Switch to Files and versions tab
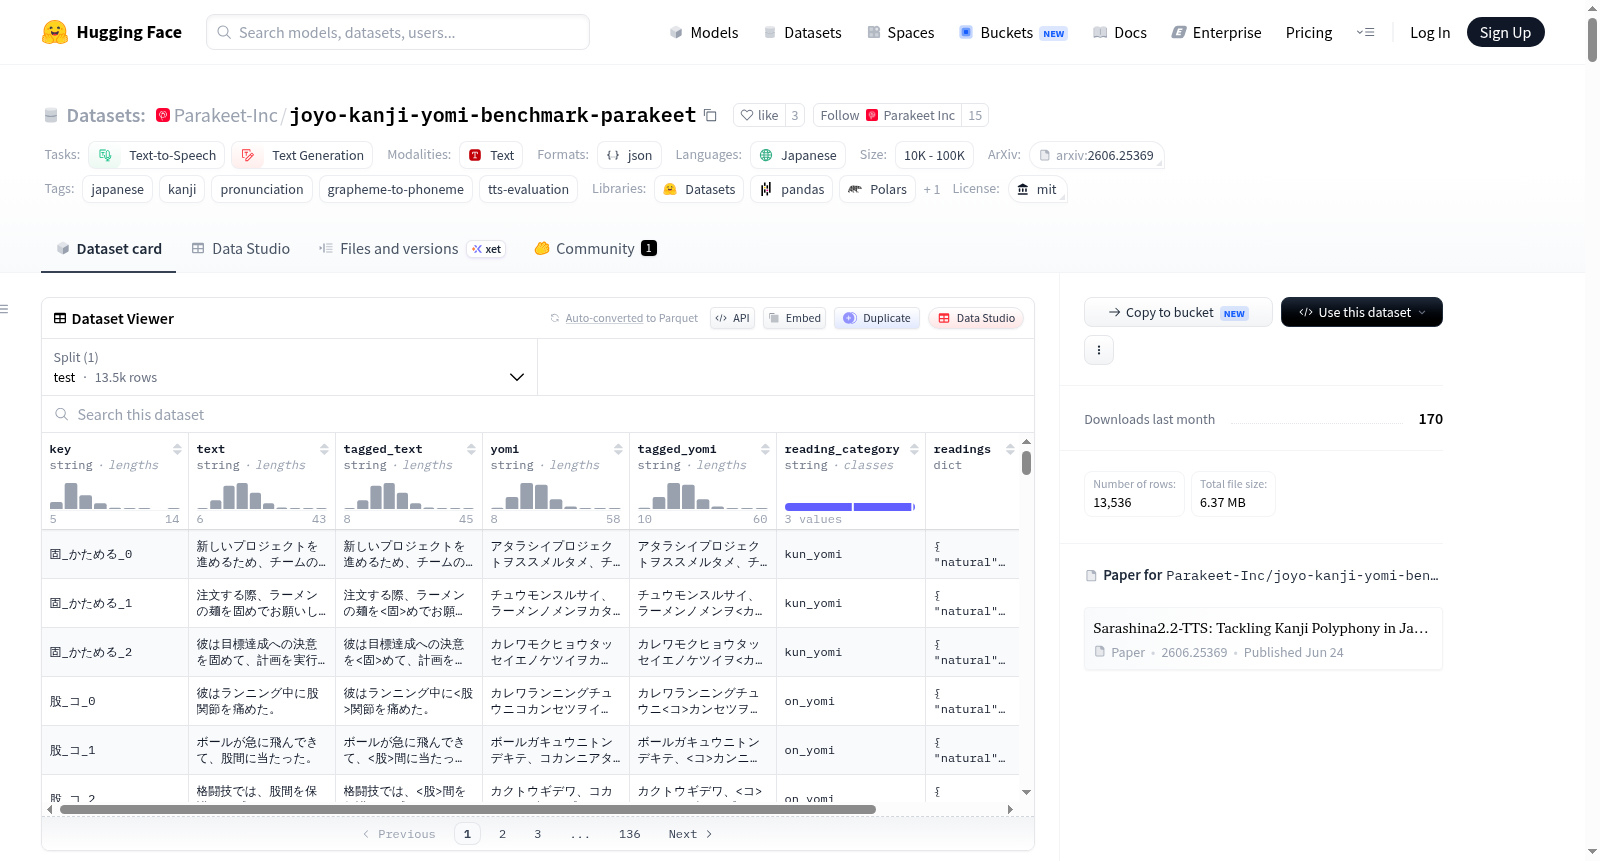The width and height of the screenshot is (1600, 861). [411, 248]
